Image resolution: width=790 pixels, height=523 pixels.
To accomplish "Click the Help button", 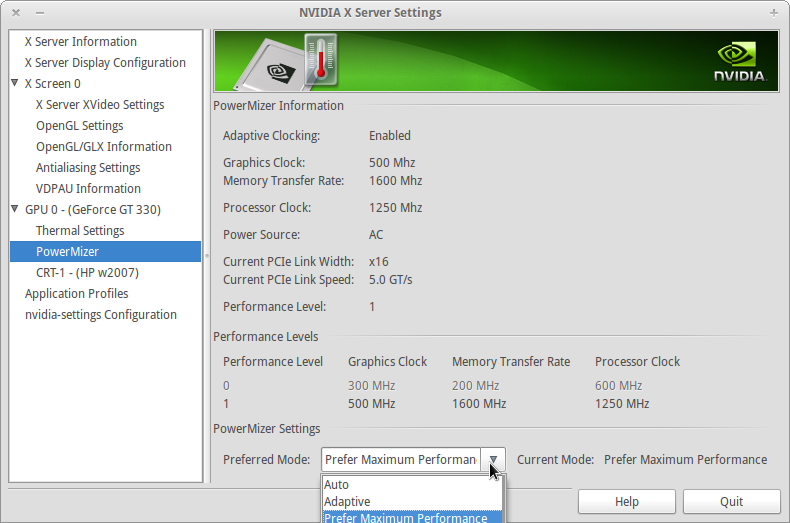I will point(627,502).
